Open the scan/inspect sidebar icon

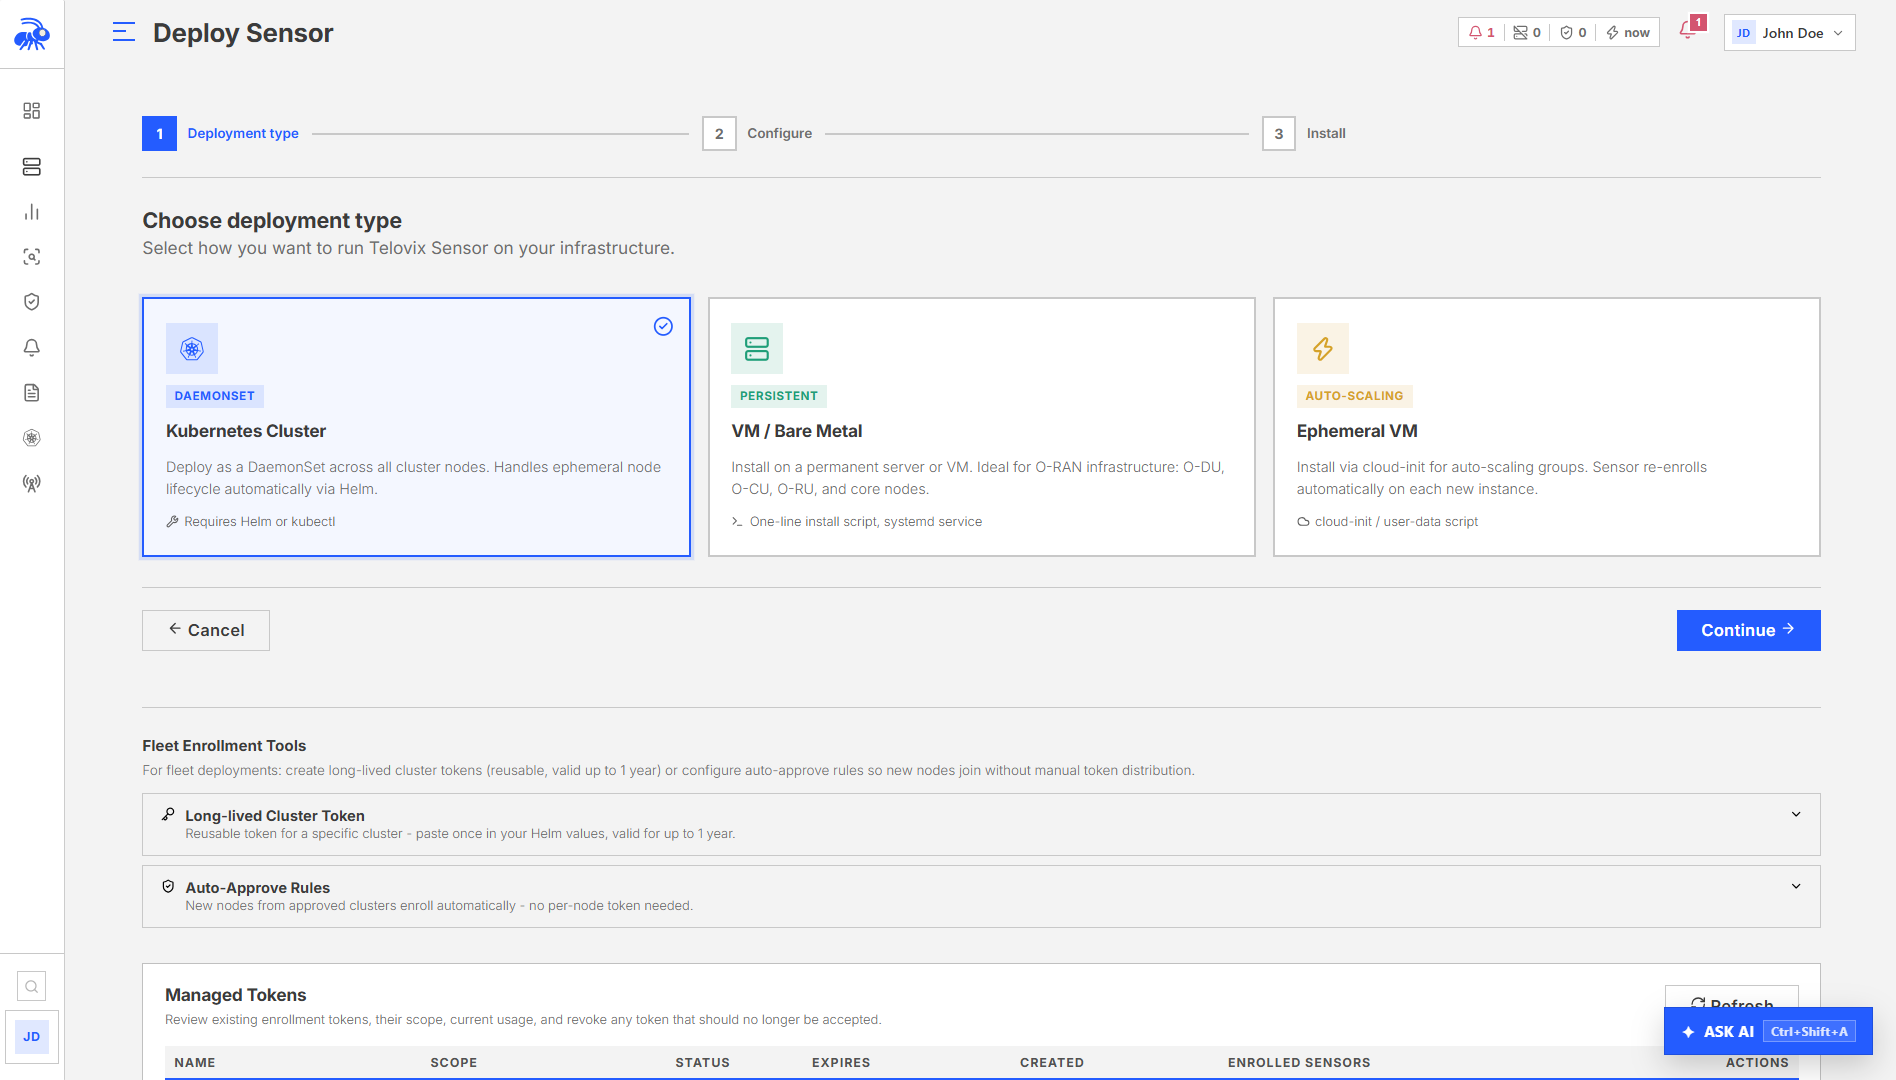pos(32,257)
